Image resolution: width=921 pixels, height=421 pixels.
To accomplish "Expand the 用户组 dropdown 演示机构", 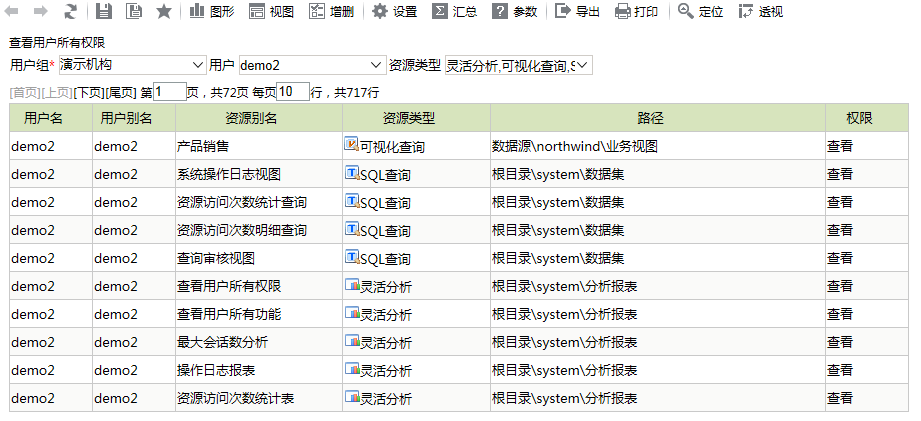I will 132,65.
